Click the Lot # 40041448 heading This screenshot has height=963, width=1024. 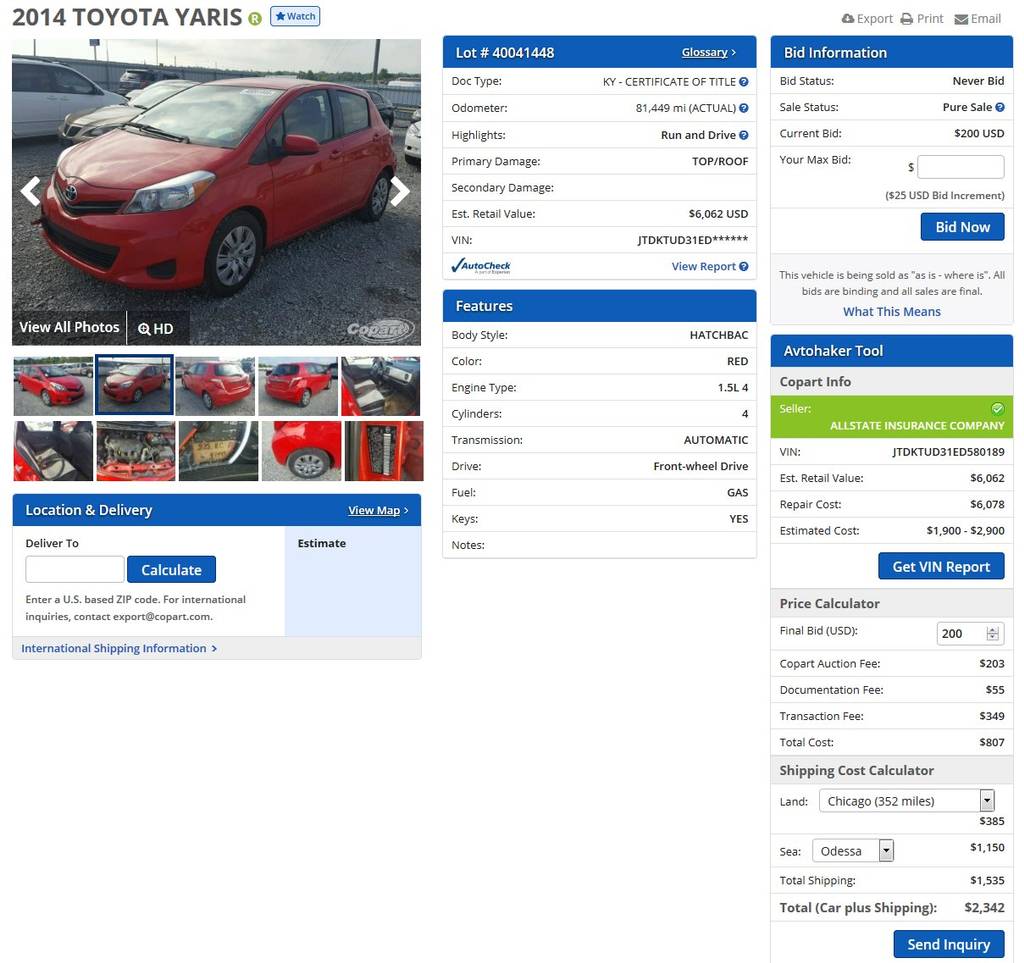505,53
